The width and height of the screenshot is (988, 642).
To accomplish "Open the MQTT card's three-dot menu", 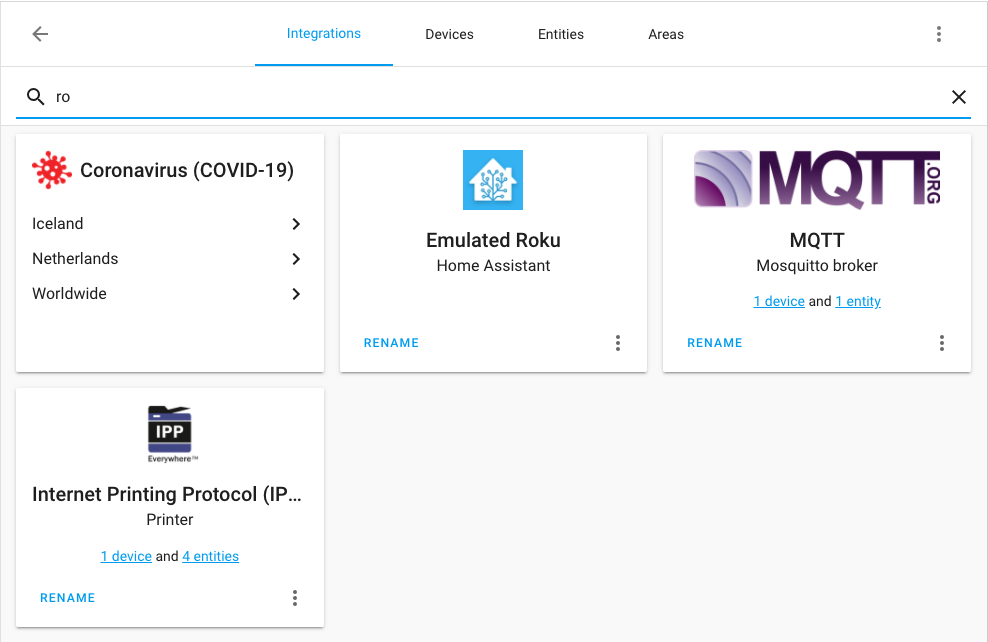I will [942, 342].
